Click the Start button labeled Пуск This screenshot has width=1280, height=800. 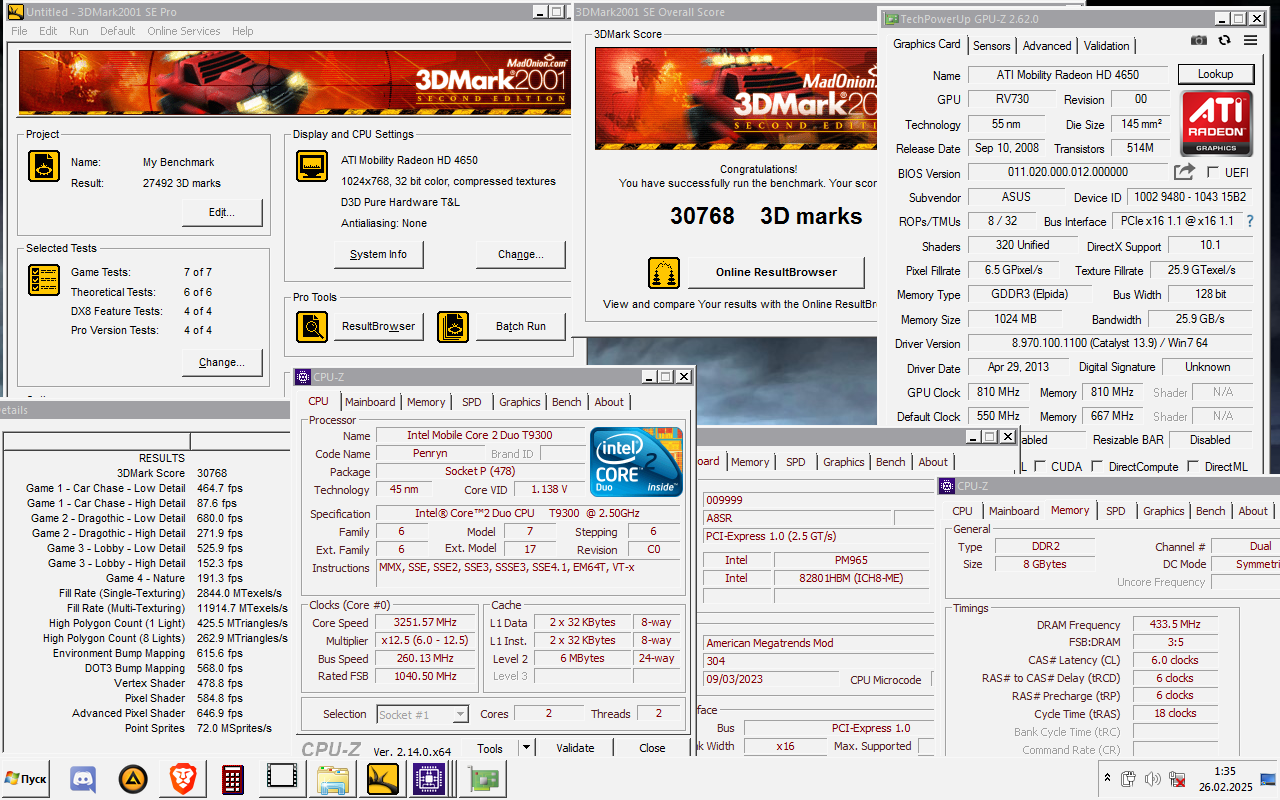[27, 779]
